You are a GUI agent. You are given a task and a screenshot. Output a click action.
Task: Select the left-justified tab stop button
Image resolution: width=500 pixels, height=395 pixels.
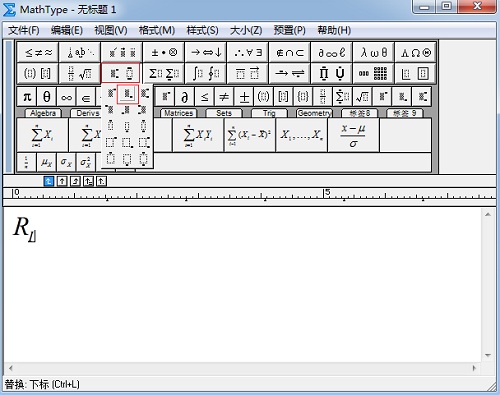49,181
